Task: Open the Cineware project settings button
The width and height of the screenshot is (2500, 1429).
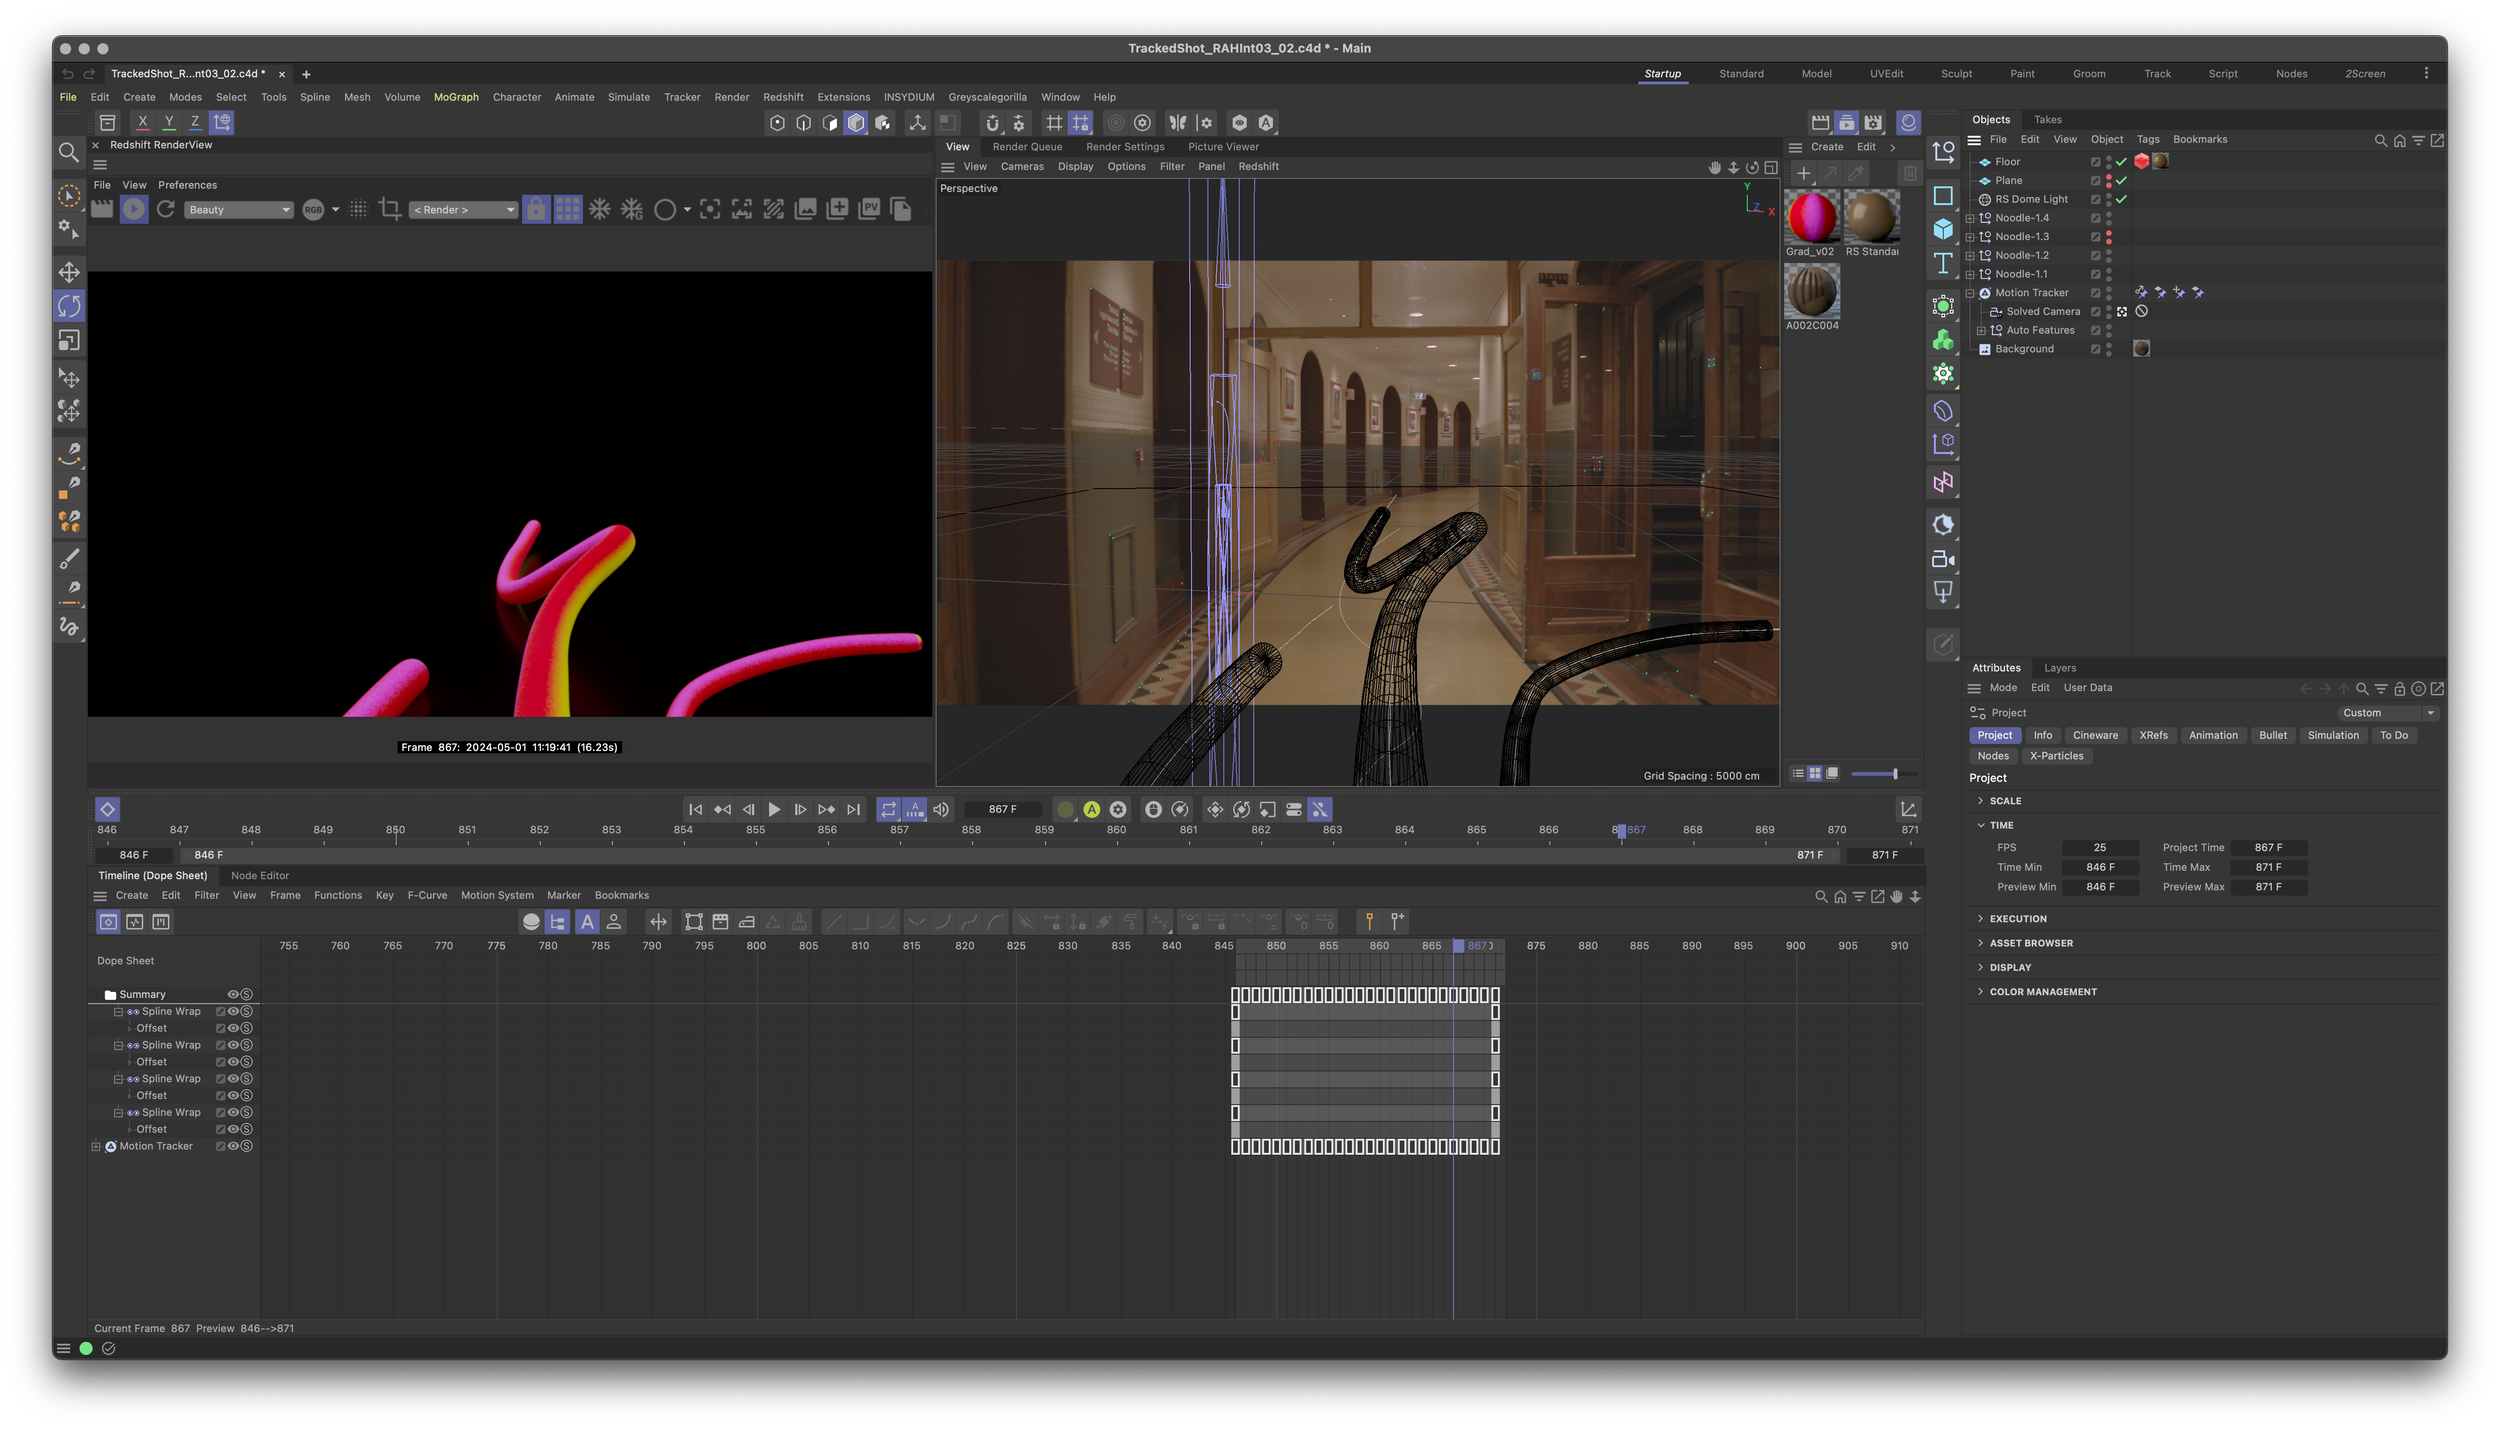Action: coord(2095,735)
